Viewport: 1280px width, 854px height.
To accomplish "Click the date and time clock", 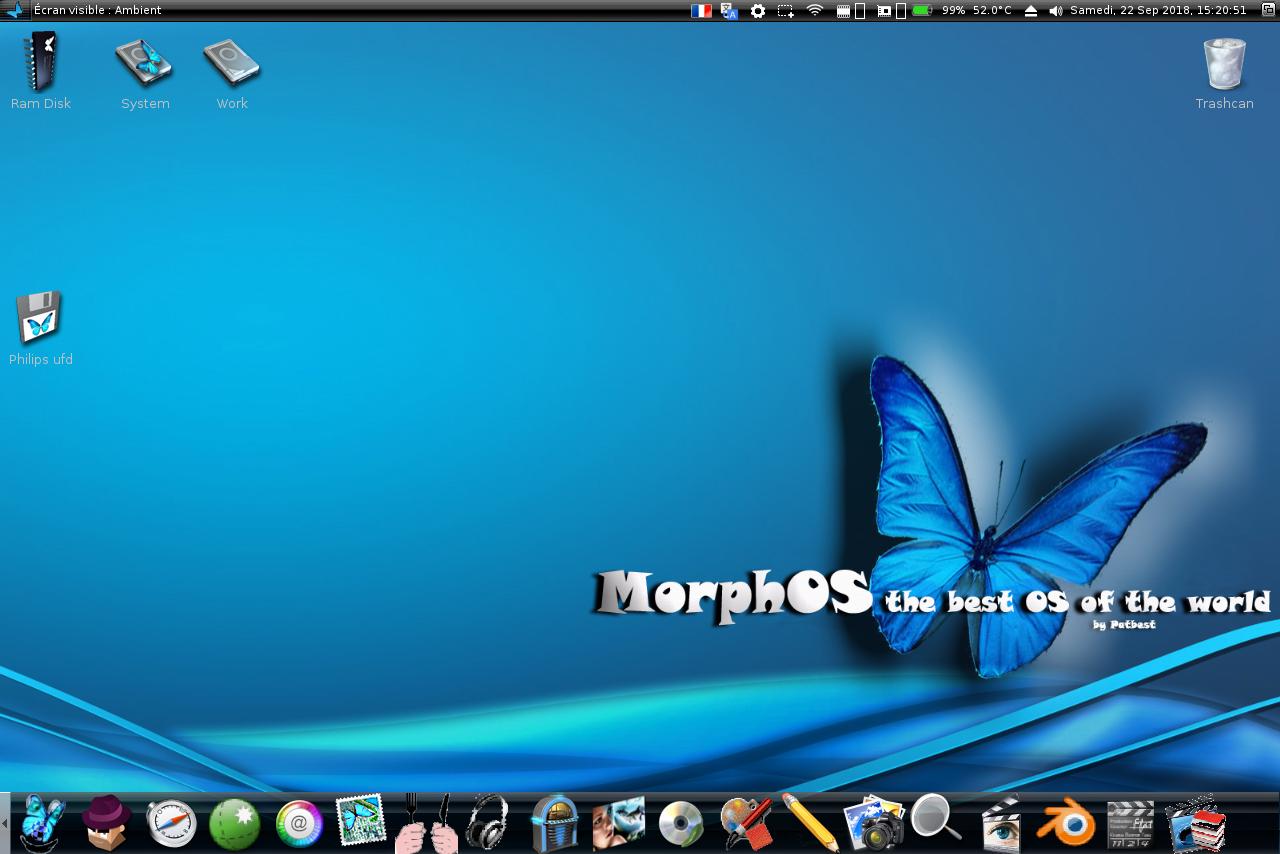I will pyautogui.click(x=1158, y=10).
